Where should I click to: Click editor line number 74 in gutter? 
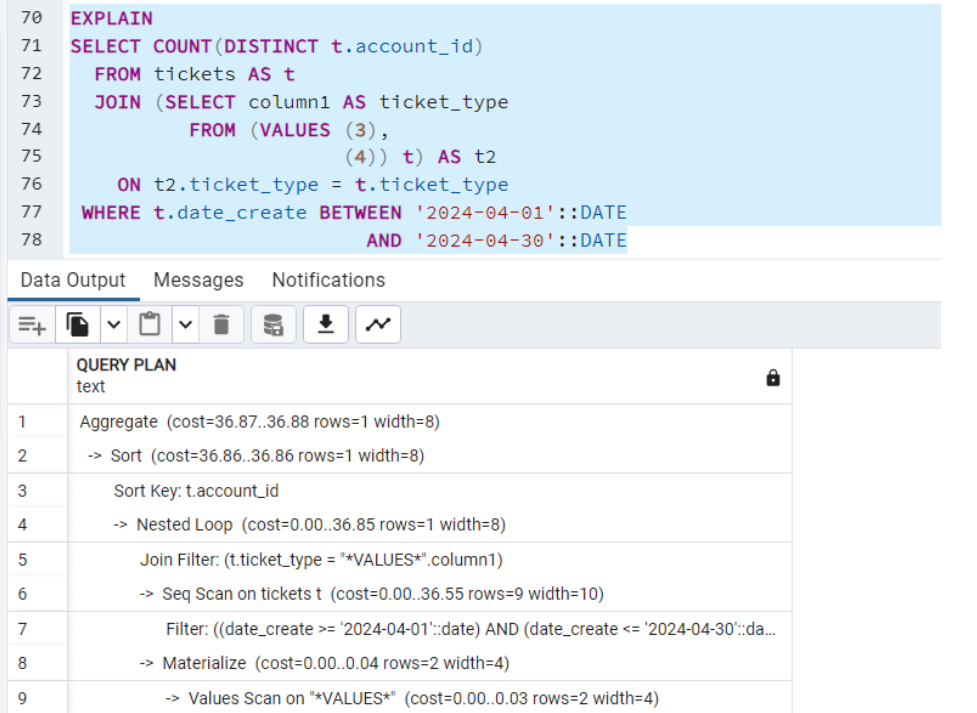click(32, 129)
